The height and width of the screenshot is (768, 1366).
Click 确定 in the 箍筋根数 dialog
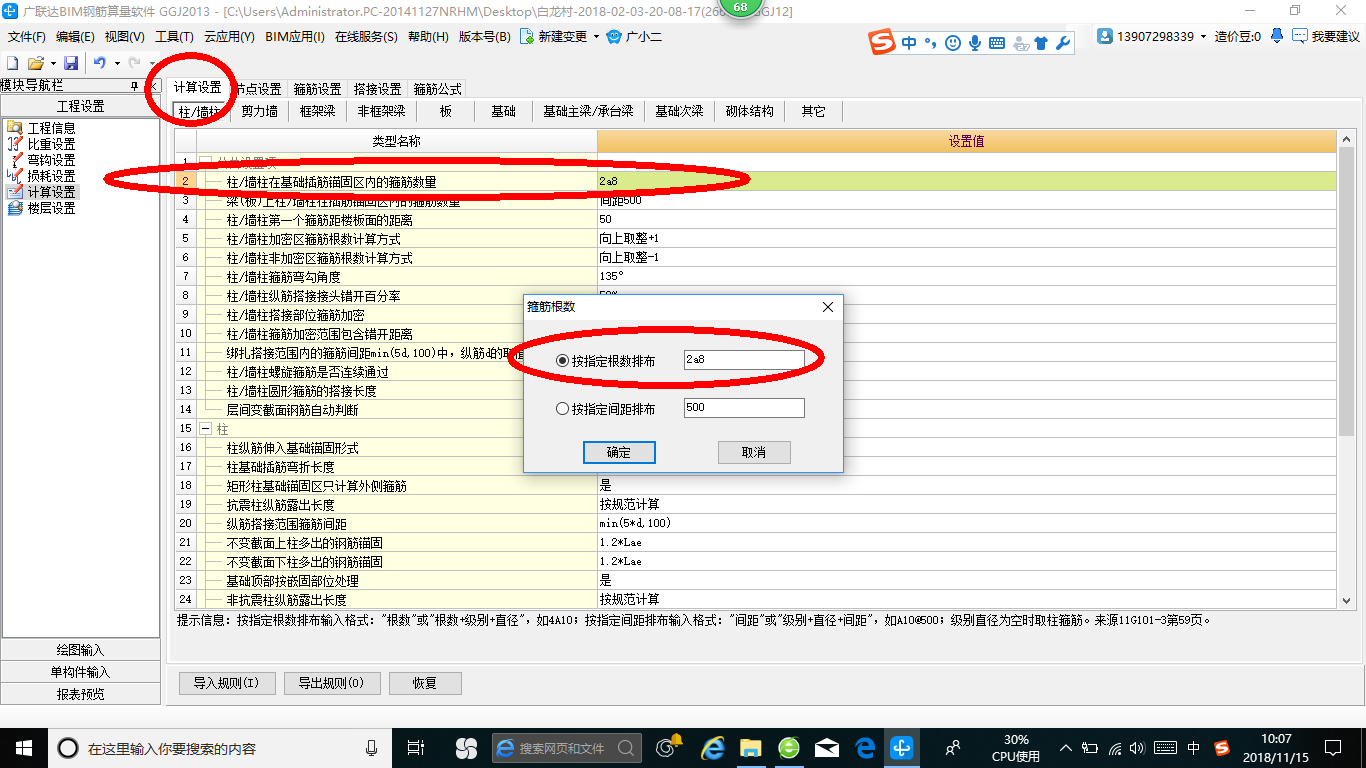pyautogui.click(x=619, y=452)
